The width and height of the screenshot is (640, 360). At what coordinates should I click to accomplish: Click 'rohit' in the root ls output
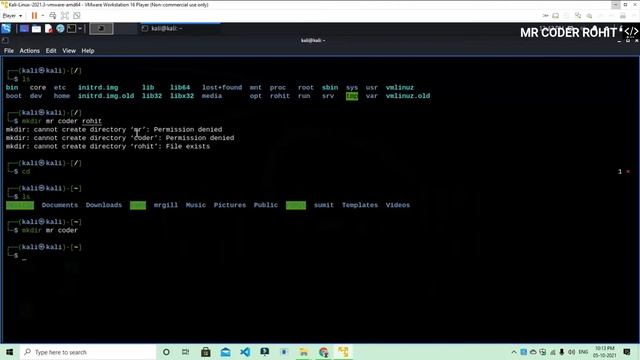coord(280,96)
